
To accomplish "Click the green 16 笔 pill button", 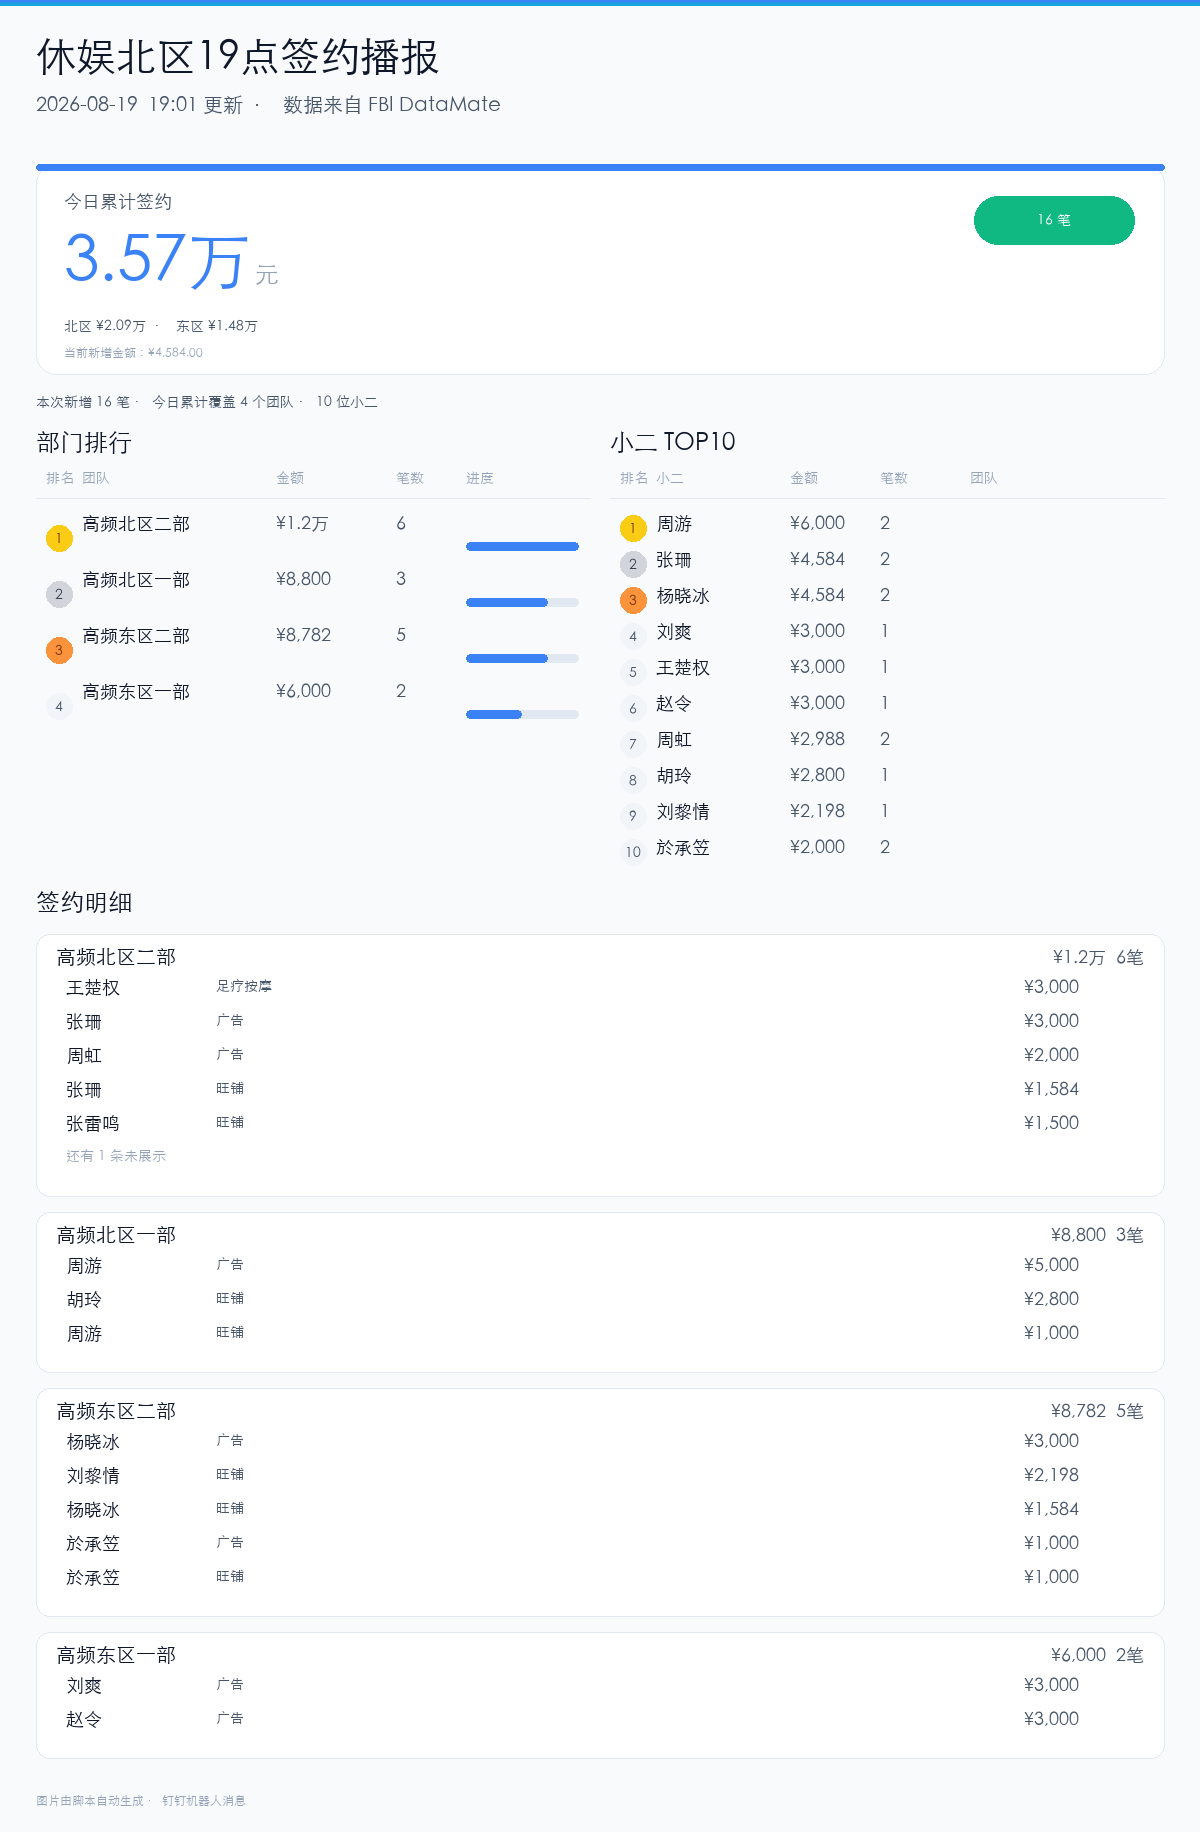I will click(x=1054, y=220).
